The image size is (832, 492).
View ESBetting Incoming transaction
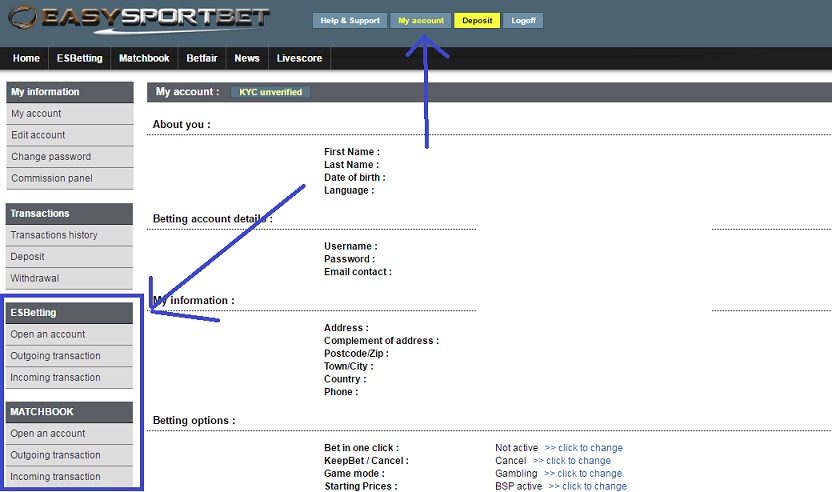[69, 378]
